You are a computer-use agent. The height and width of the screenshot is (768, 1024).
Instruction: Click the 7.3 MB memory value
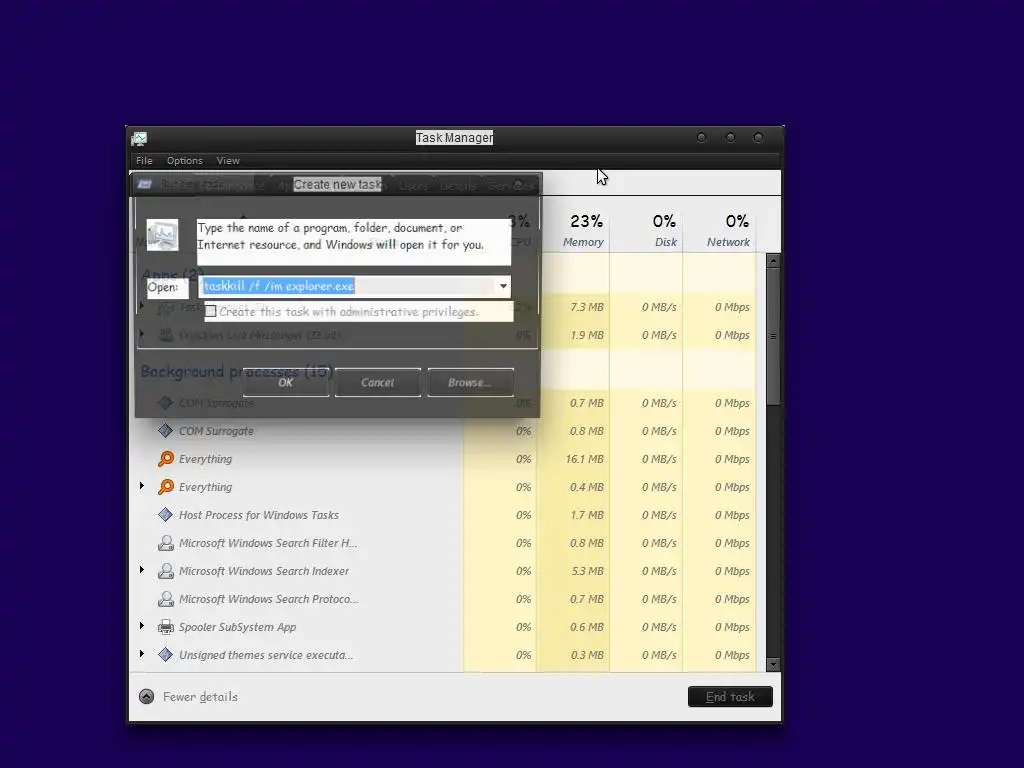586,307
